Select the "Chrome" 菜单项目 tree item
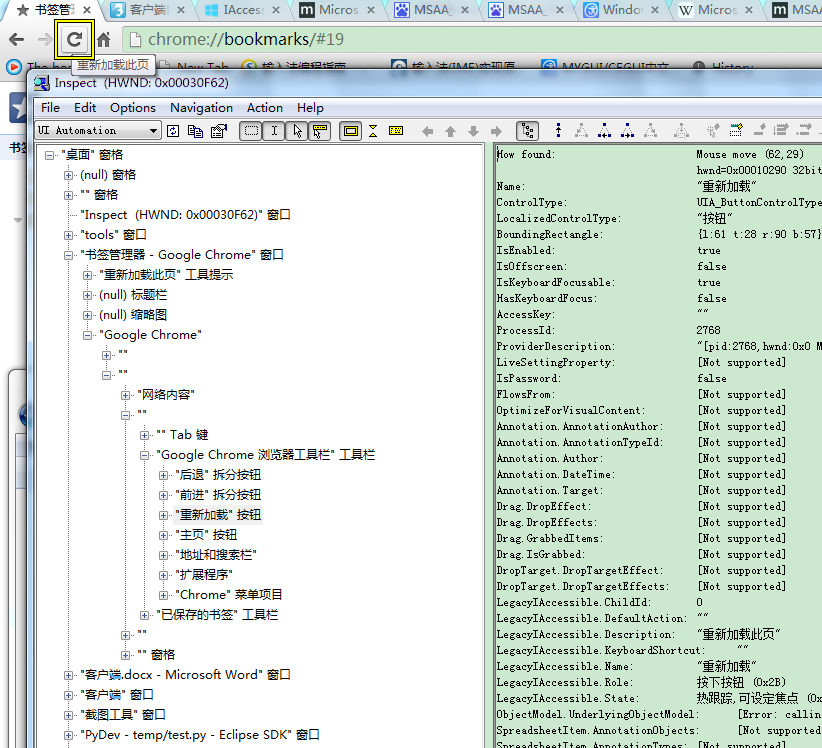The width and height of the screenshot is (822, 748). click(x=229, y=594)
